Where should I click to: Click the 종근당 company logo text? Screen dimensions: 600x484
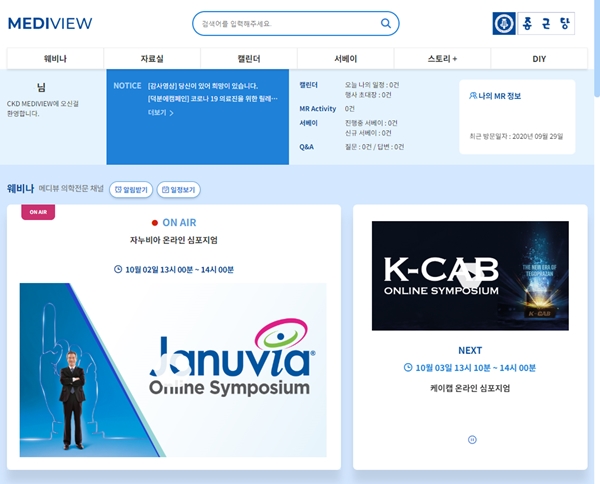click(546, 23)
